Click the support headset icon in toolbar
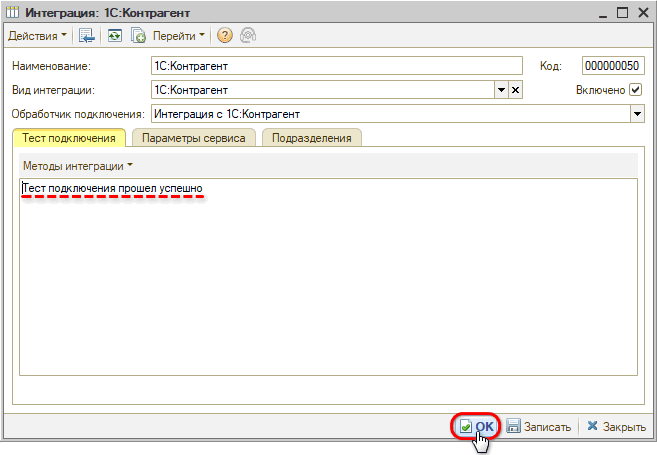The image size is (657, 455). pyautogui.click(x=247, y=36)
